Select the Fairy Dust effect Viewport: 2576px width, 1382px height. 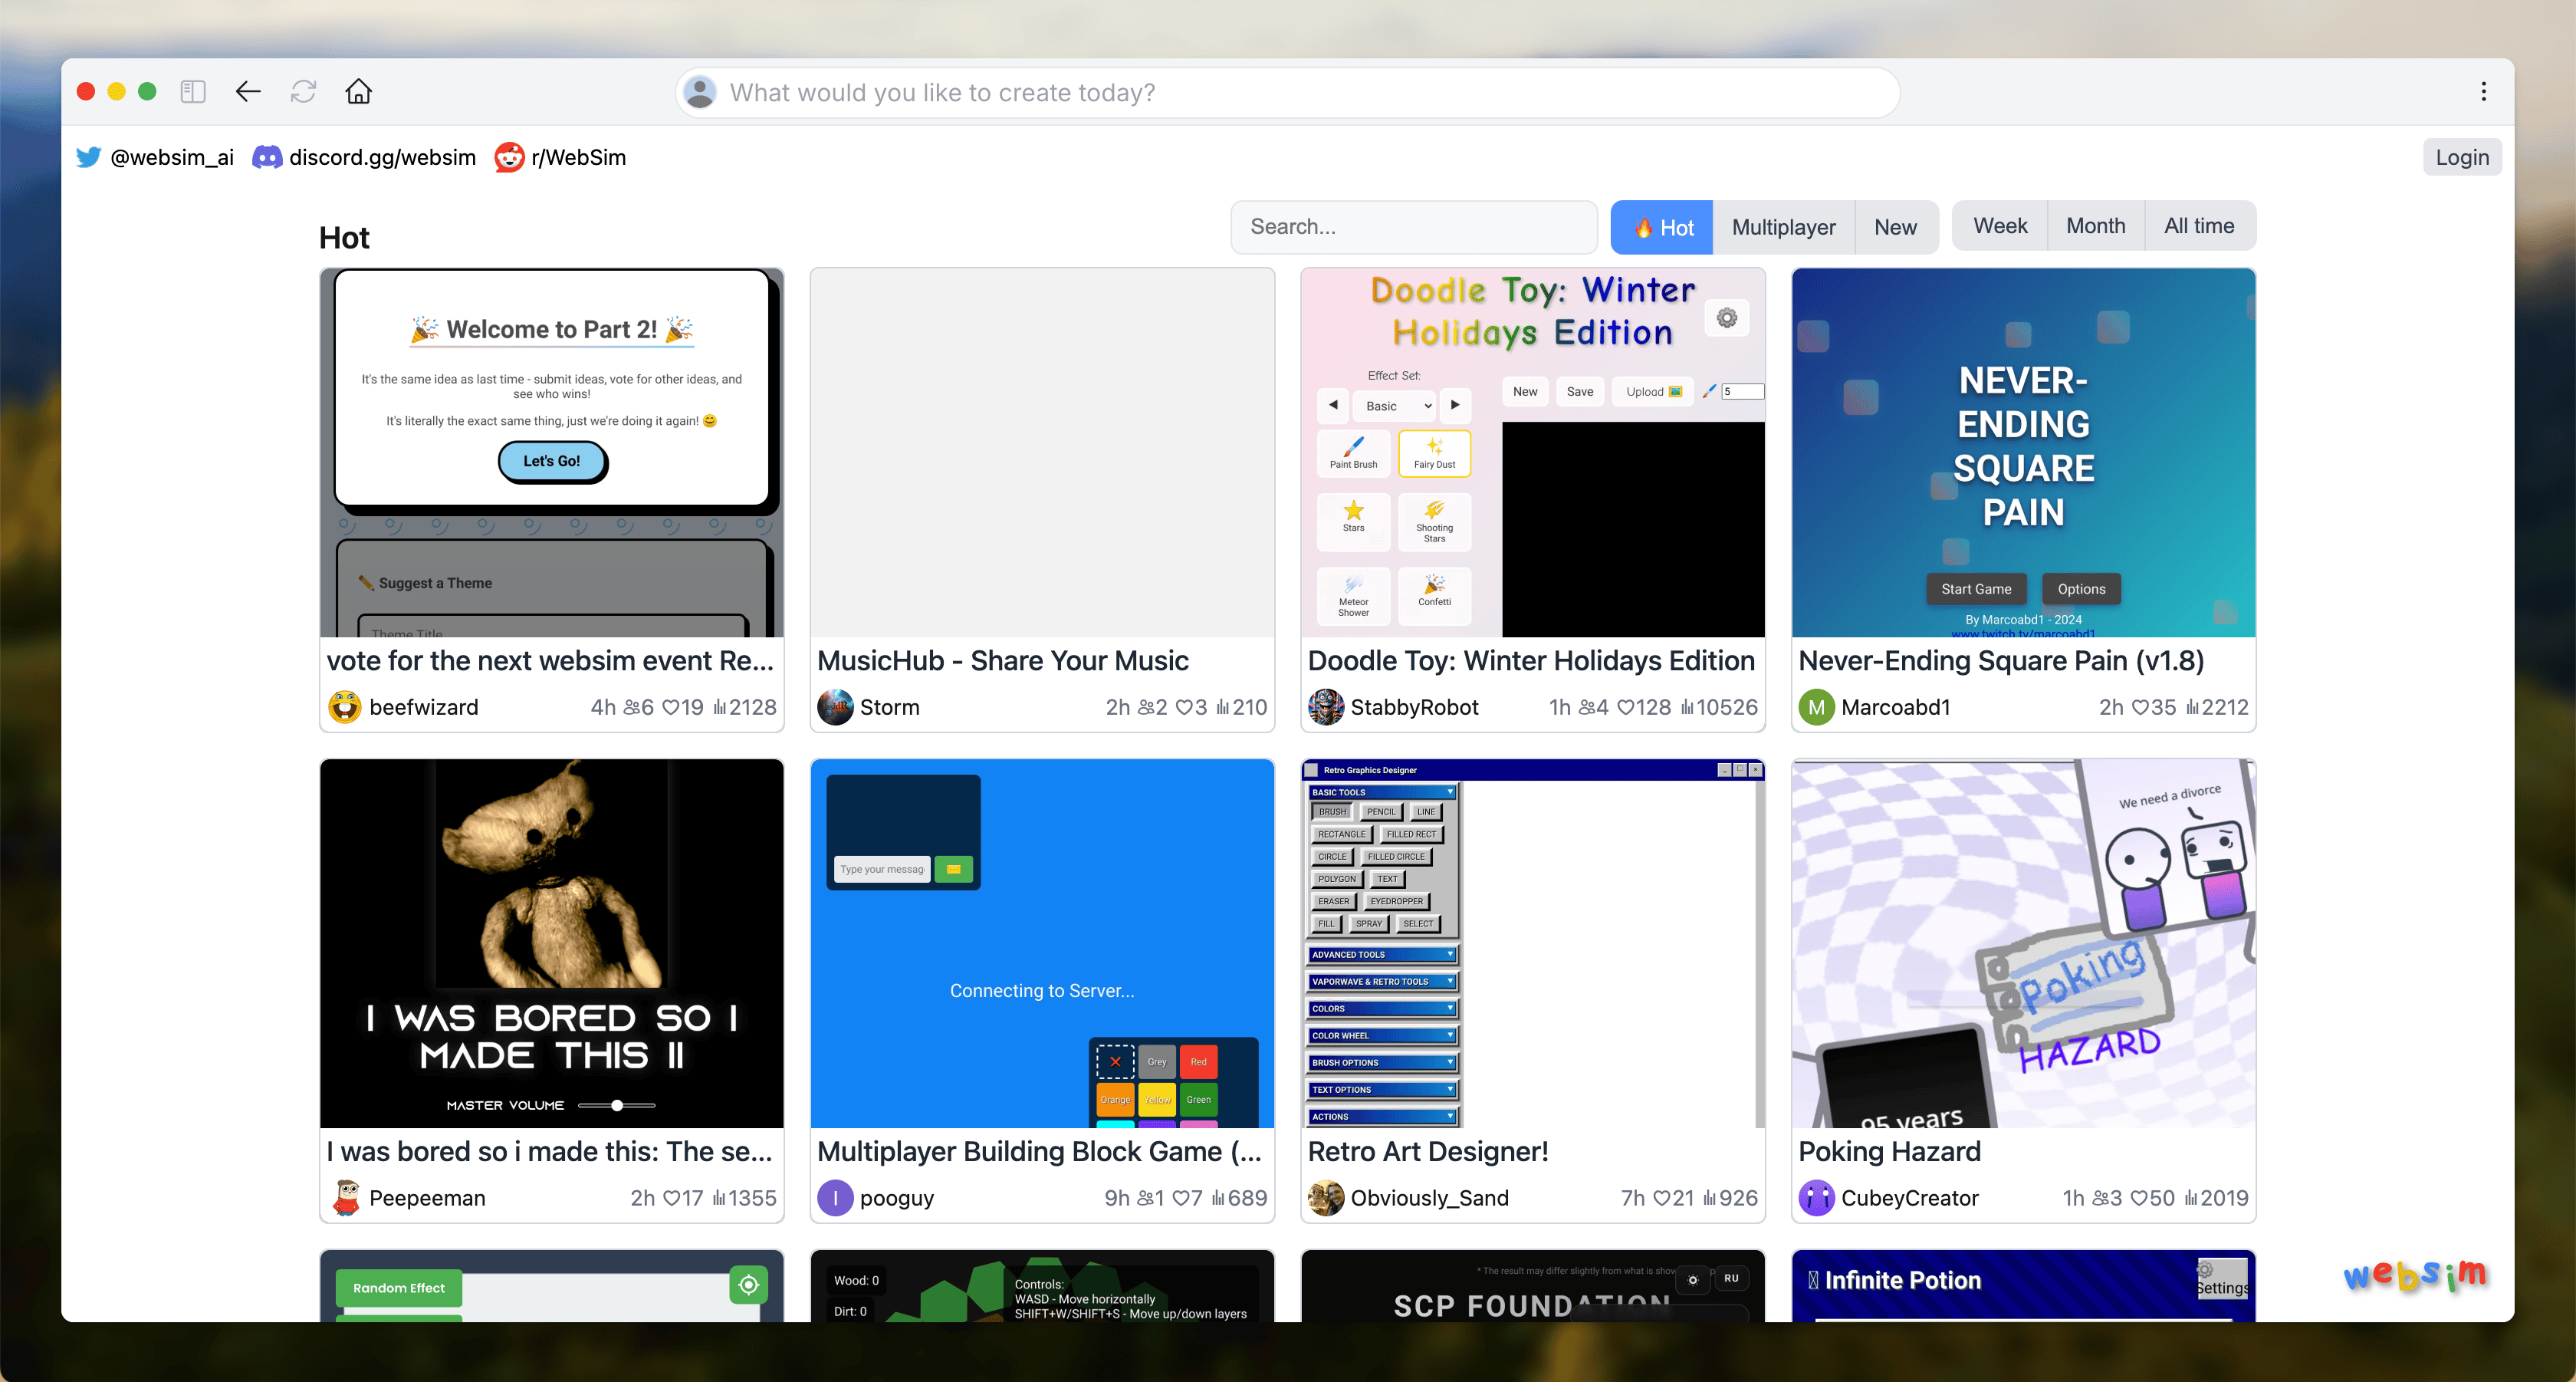(x=1434, y=453)
